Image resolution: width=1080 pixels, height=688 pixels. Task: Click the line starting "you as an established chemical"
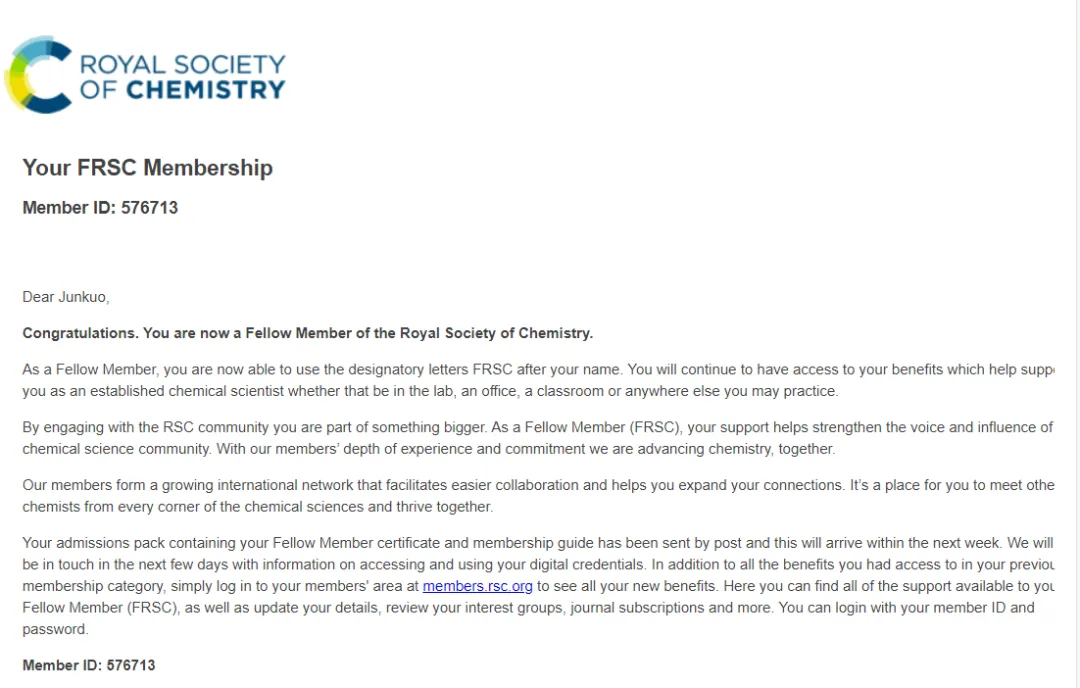coord(430,391)
